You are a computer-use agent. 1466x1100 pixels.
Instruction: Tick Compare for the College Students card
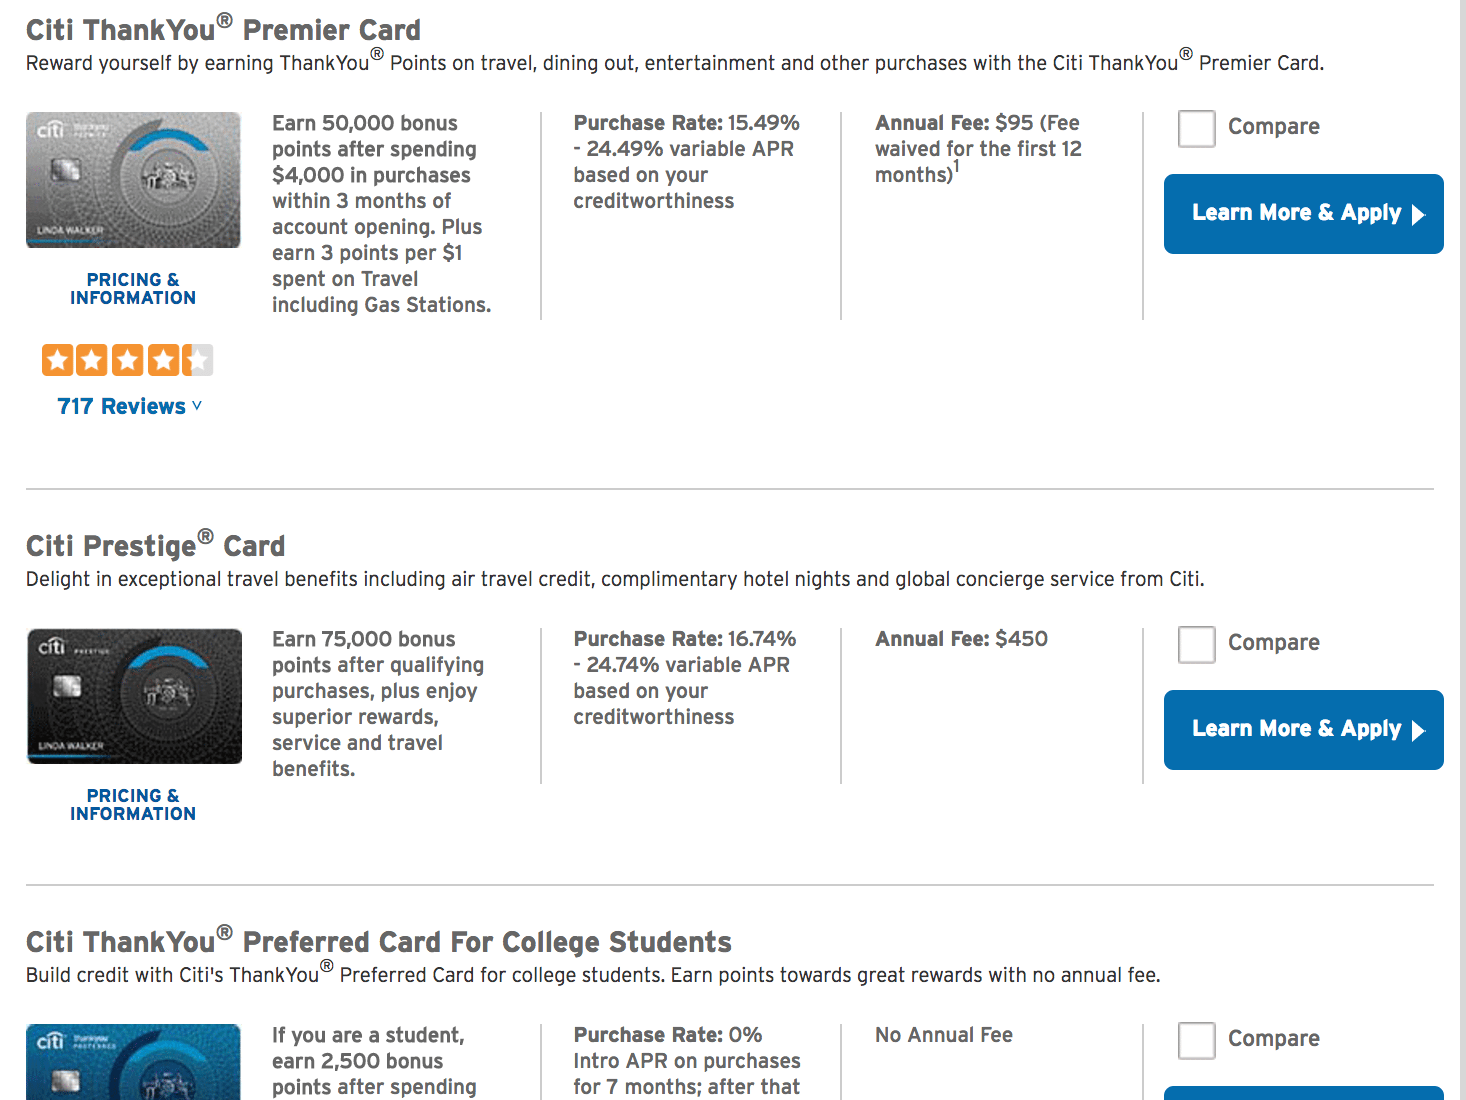(1196, 1040)
